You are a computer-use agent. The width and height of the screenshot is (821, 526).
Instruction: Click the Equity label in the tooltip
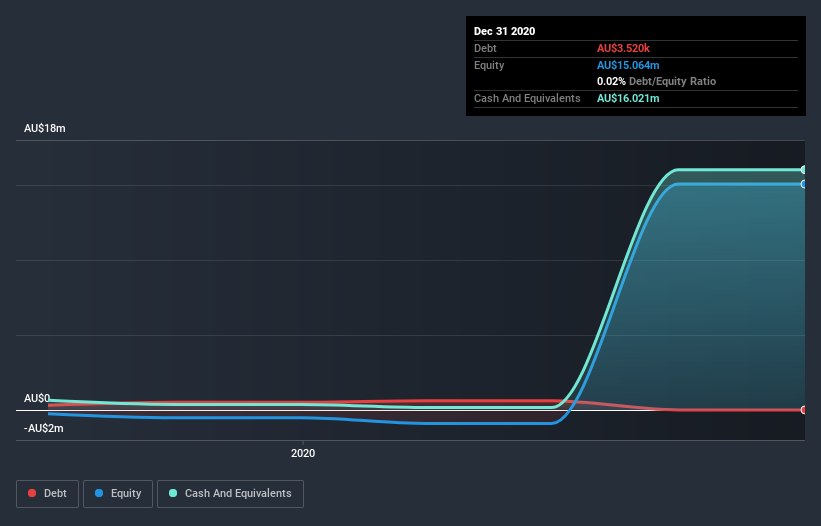489,65
